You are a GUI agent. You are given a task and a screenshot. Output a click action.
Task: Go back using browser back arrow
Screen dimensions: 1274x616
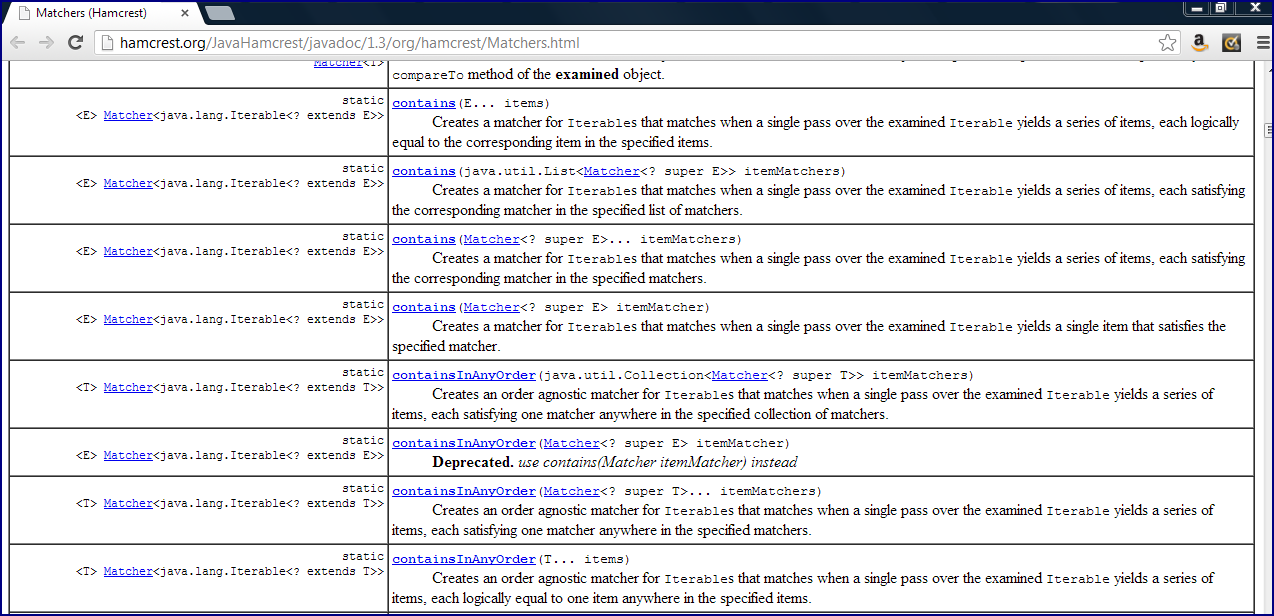17,43
